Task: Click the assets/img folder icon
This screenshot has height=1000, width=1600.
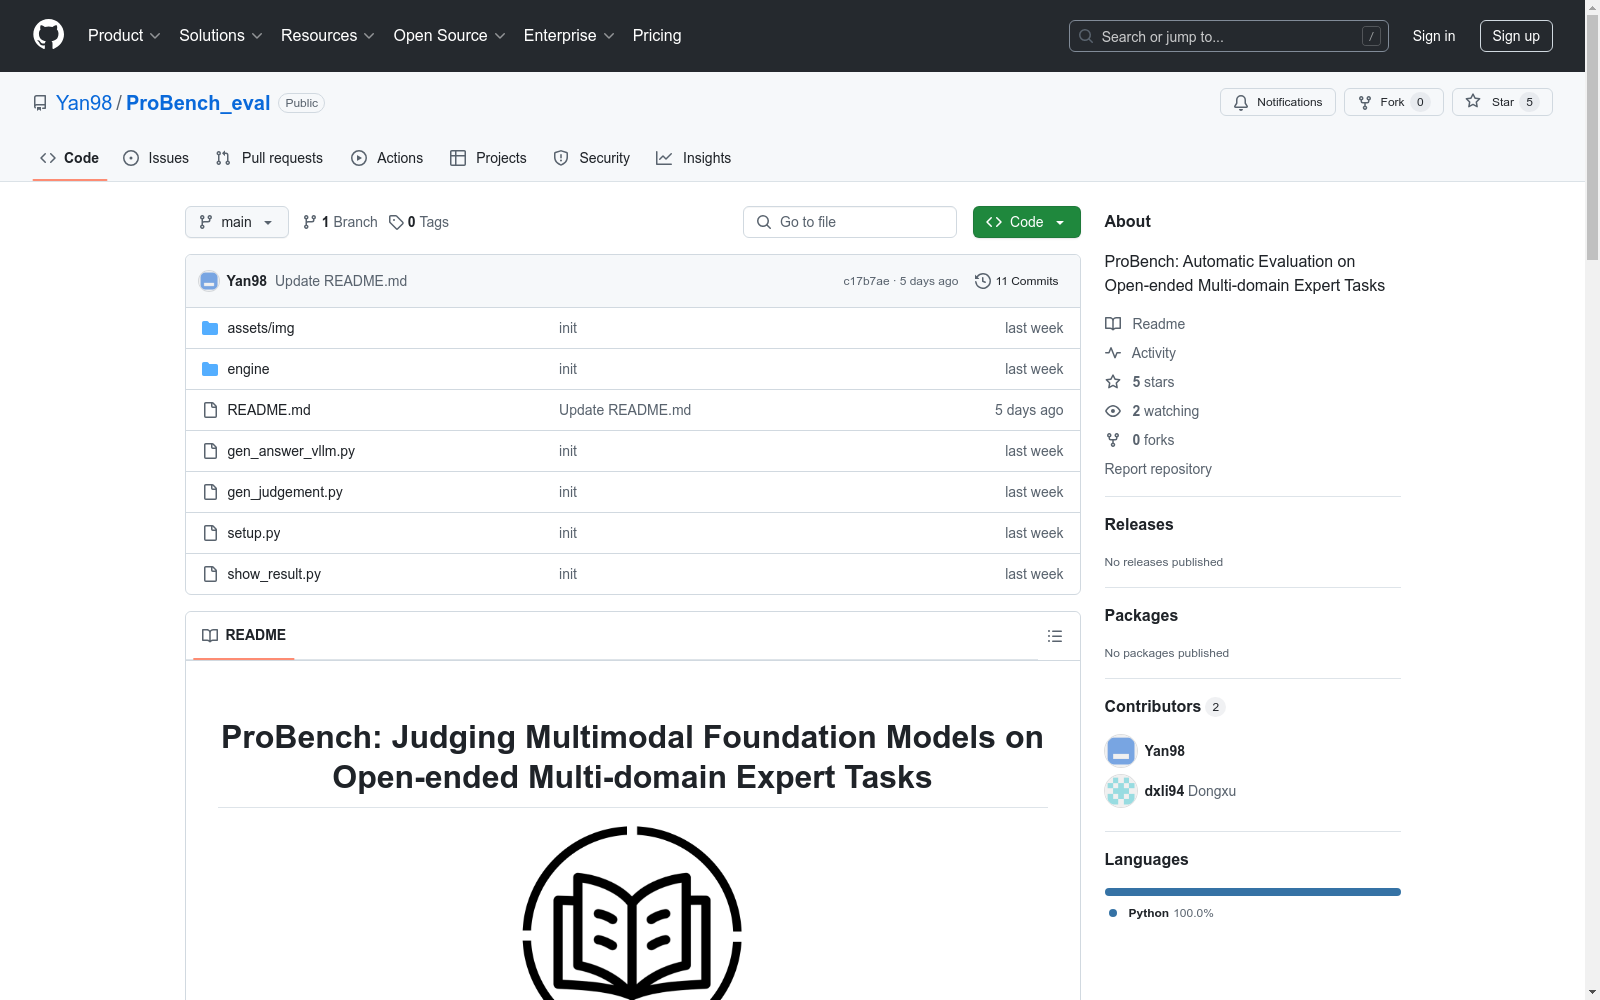Action: point(210,328)
